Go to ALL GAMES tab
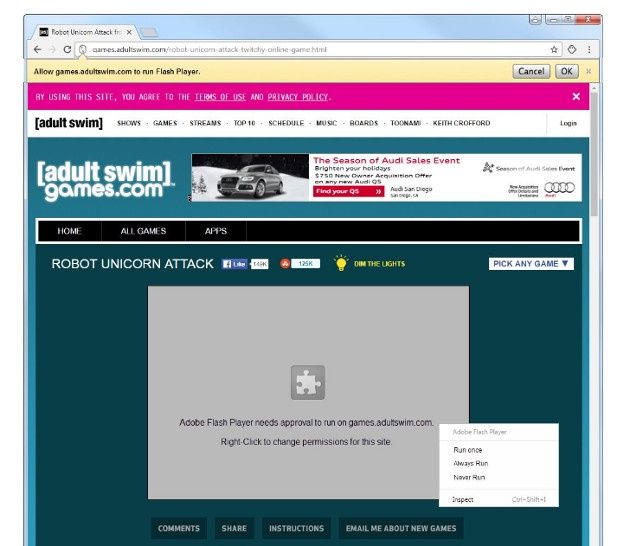 143,231
